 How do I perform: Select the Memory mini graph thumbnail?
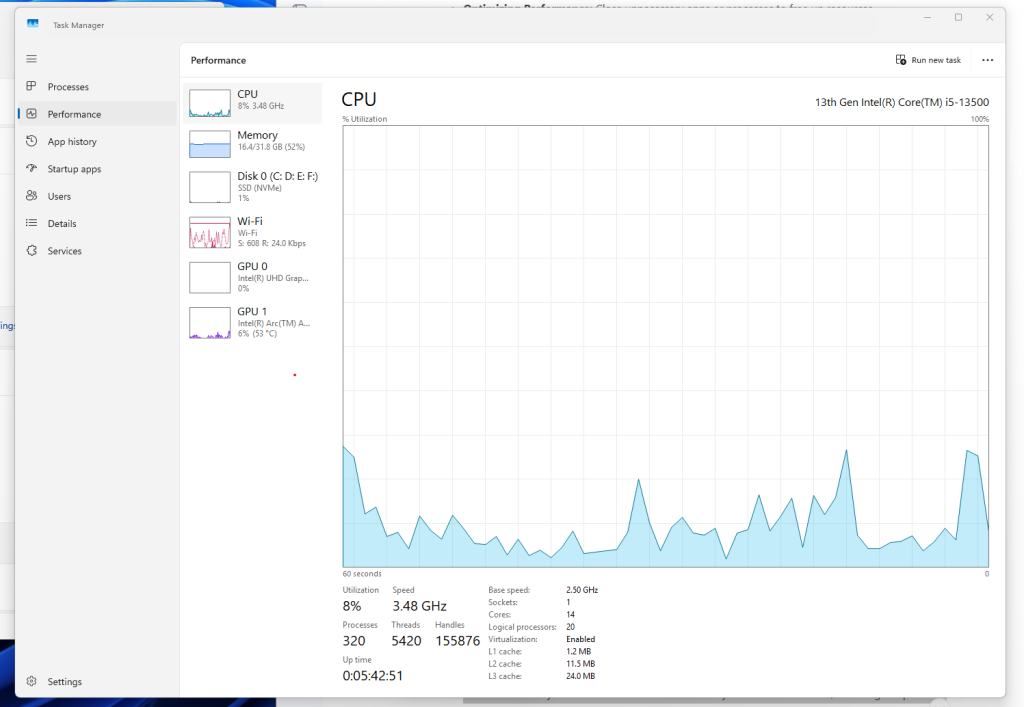pyautogui.click(x=210, y=144)
